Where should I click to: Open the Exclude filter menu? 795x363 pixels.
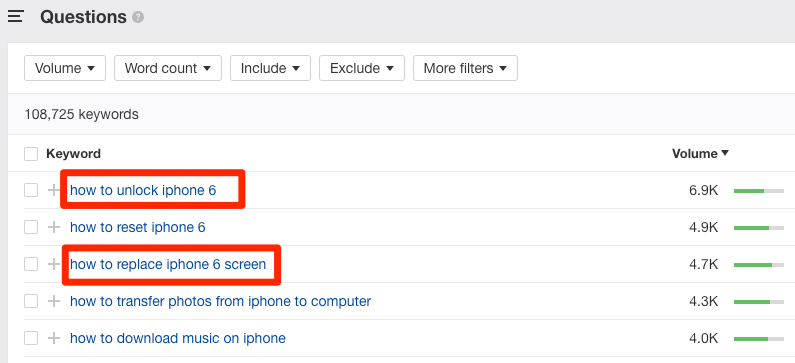[362, 68]
